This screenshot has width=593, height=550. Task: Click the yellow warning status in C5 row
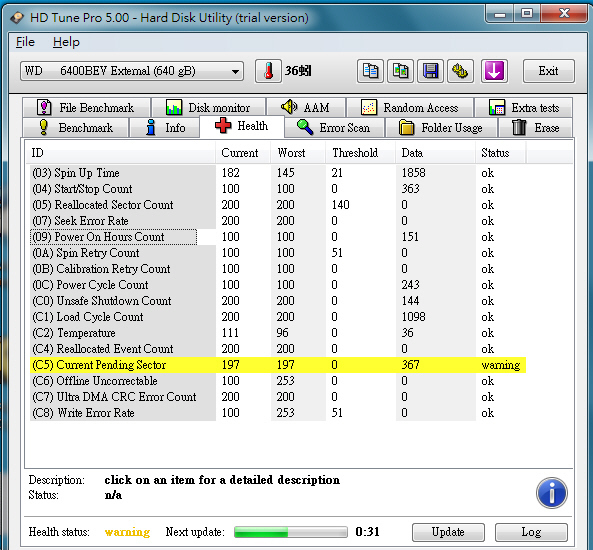tap(501, 365)
